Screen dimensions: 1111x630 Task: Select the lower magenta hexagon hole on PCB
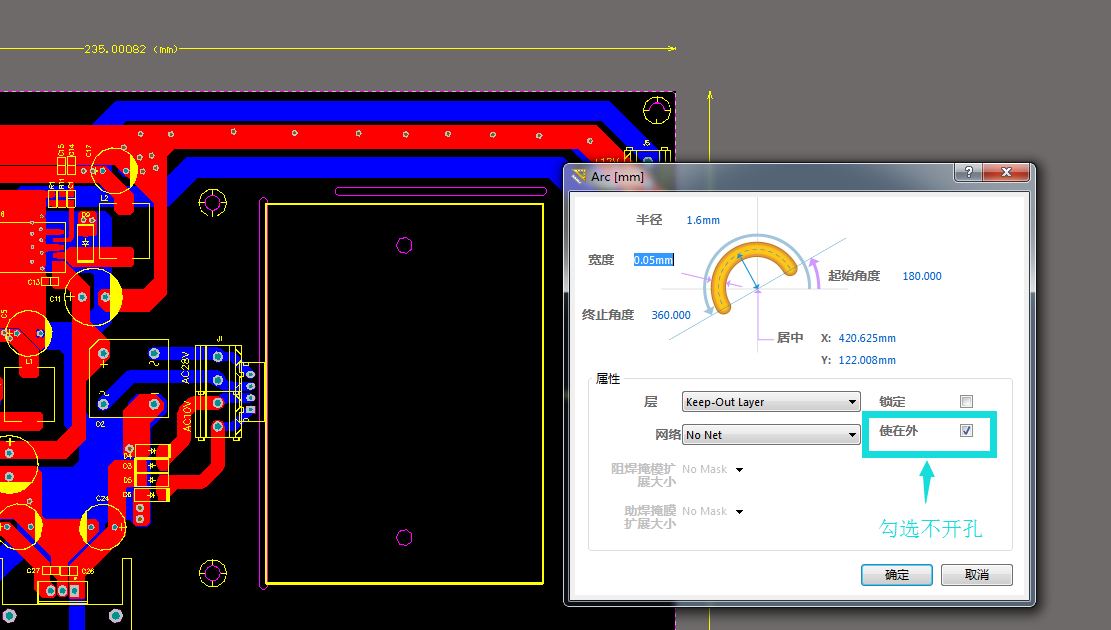405,538
